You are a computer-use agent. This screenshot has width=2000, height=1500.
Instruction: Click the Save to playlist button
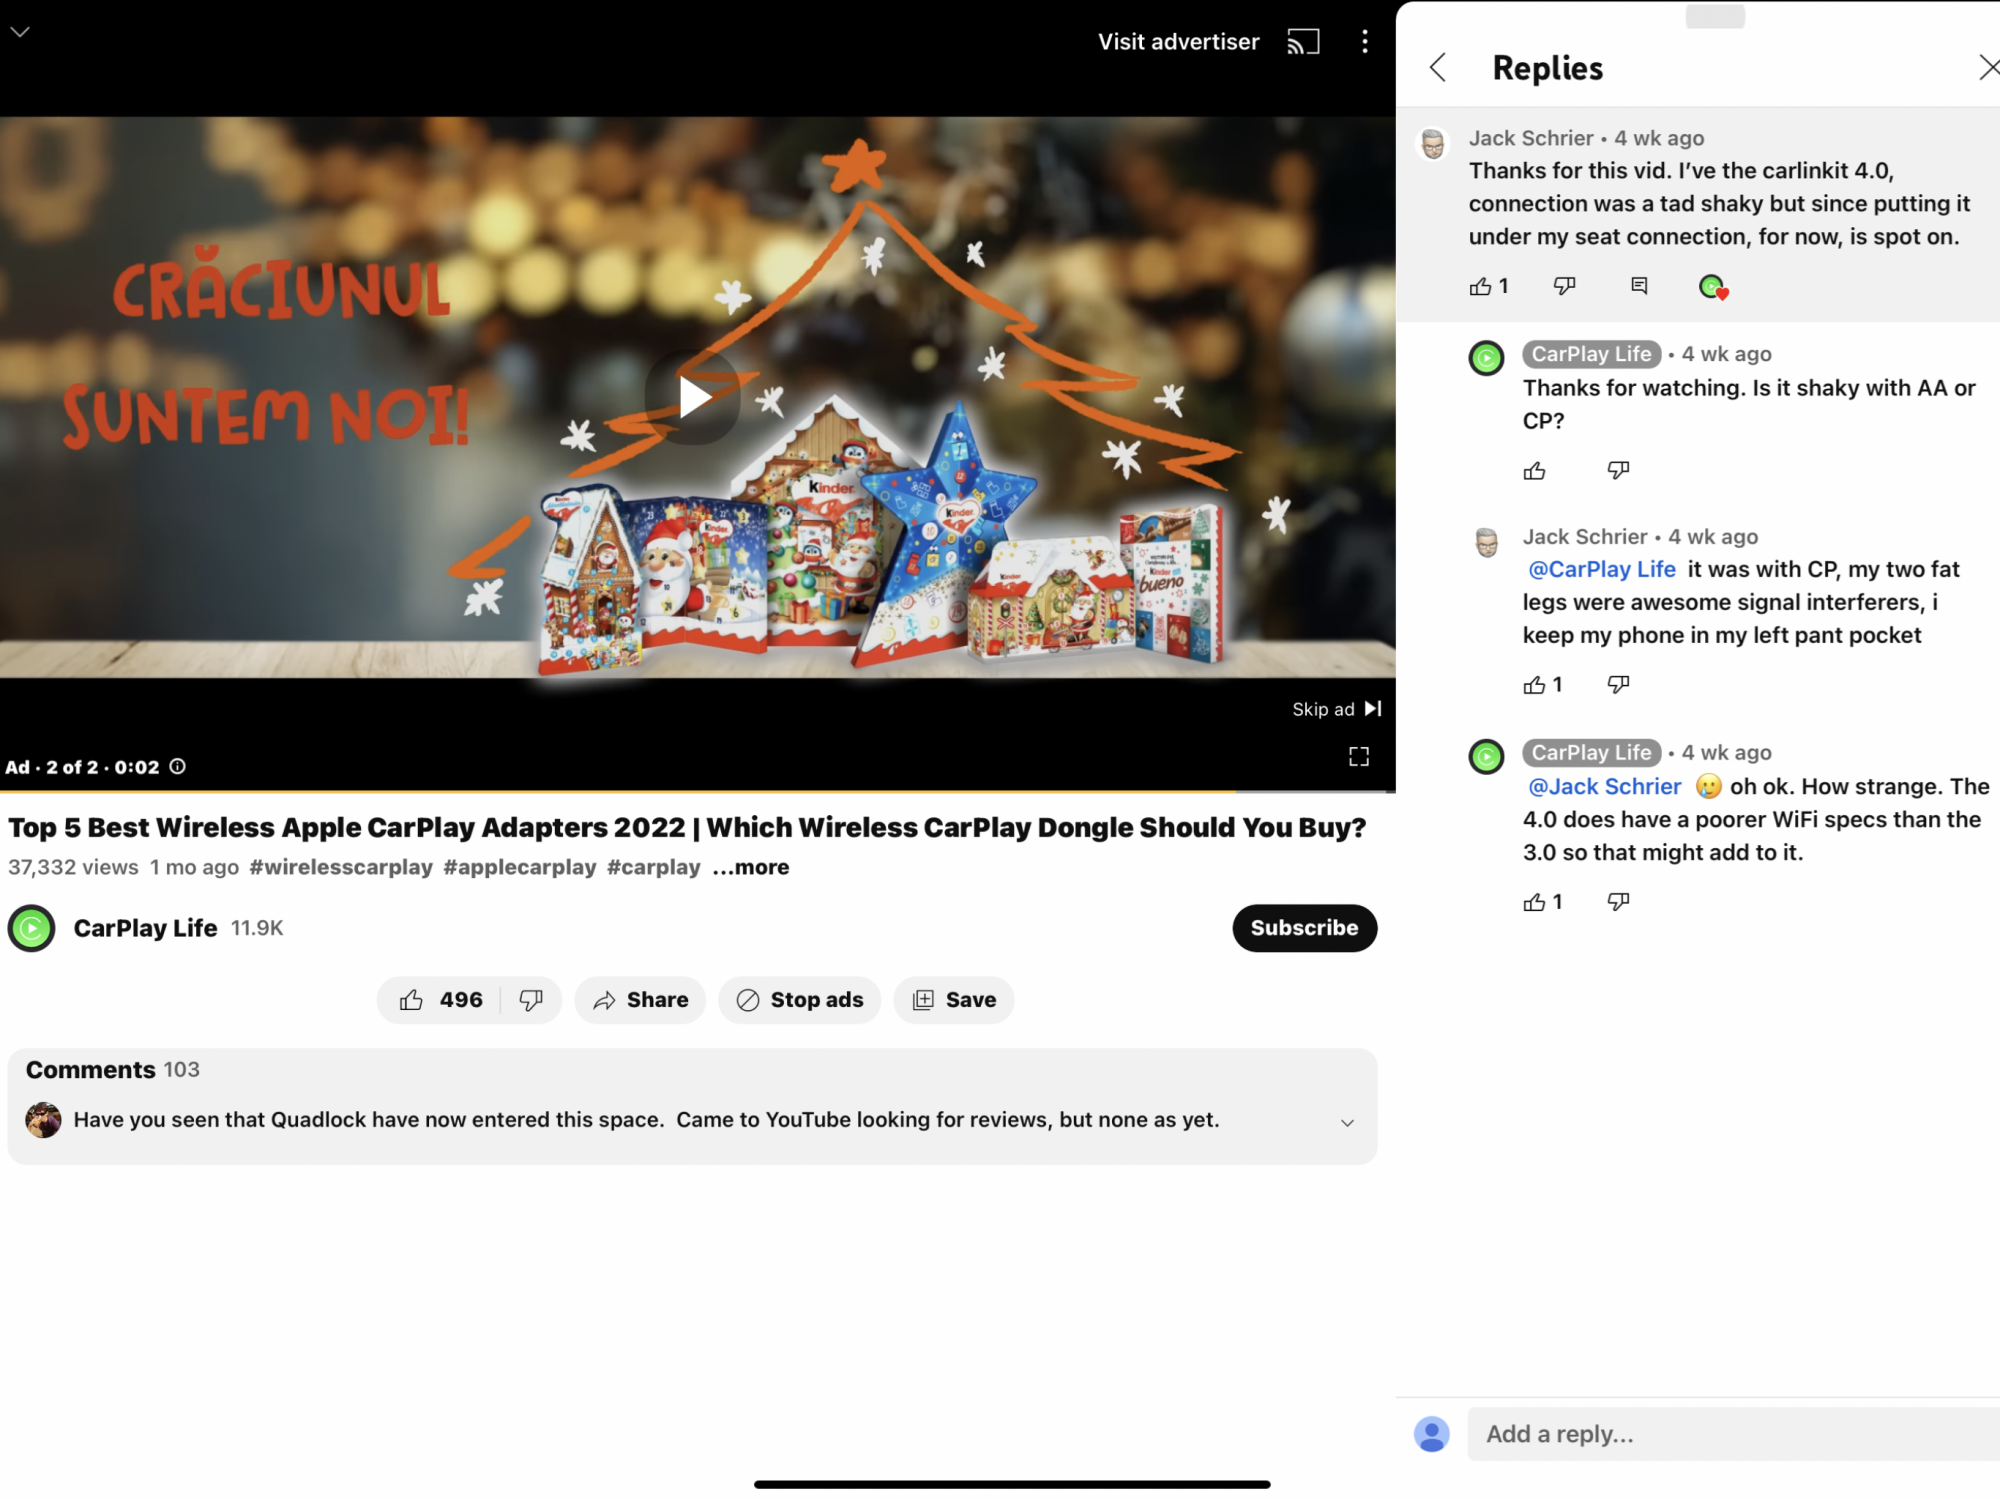(954, 1000)
